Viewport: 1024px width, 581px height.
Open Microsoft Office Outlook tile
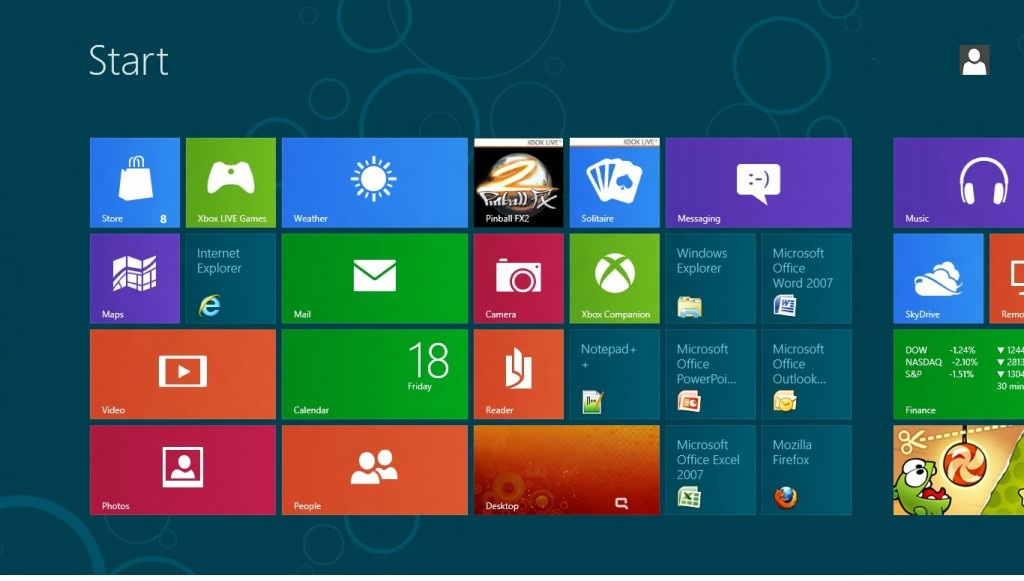click(807, 374)
